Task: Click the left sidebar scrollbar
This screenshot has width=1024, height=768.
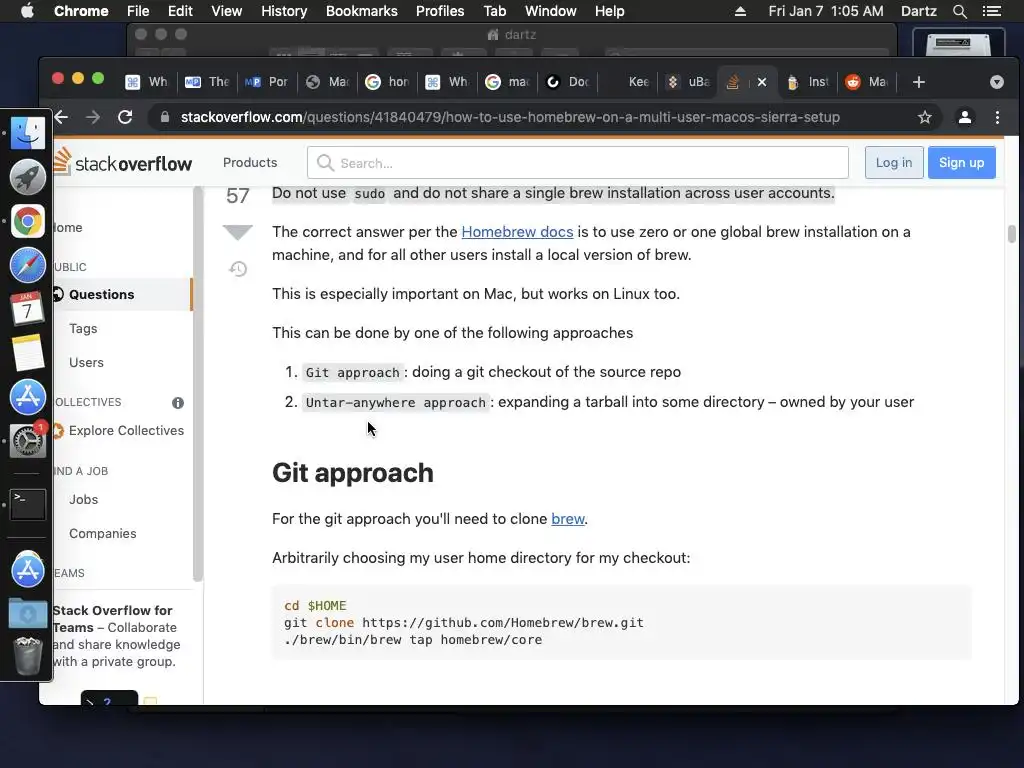Action: [x=198, y=384]
